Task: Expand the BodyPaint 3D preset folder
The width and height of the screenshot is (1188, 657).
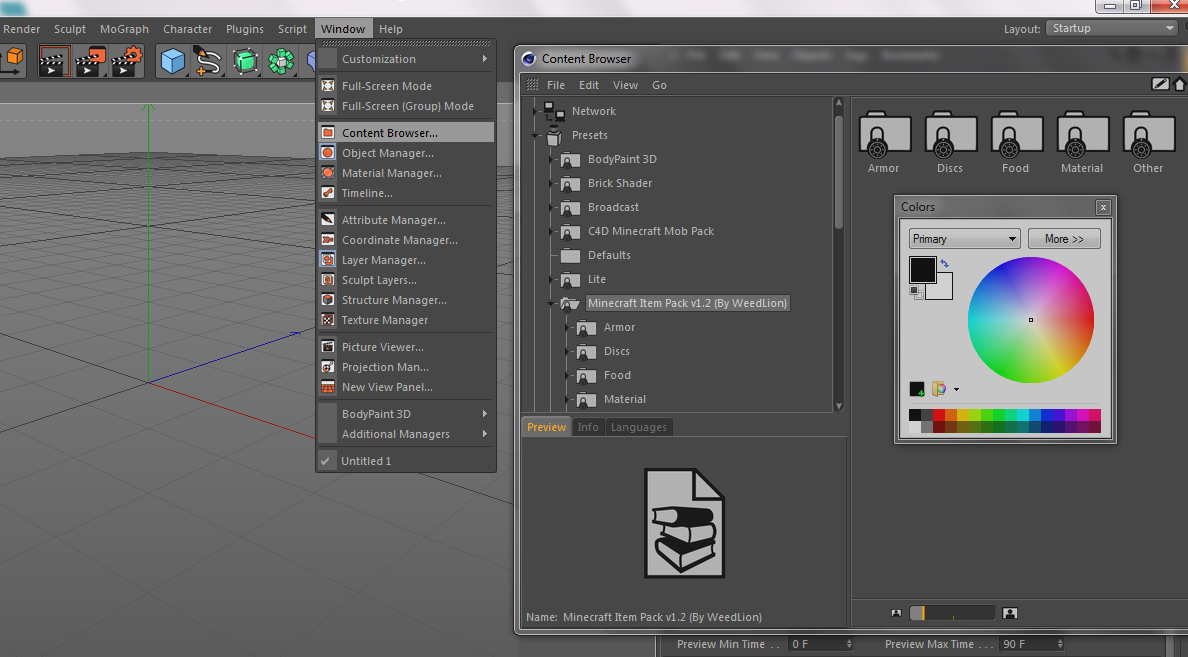Action: (552, 160)
